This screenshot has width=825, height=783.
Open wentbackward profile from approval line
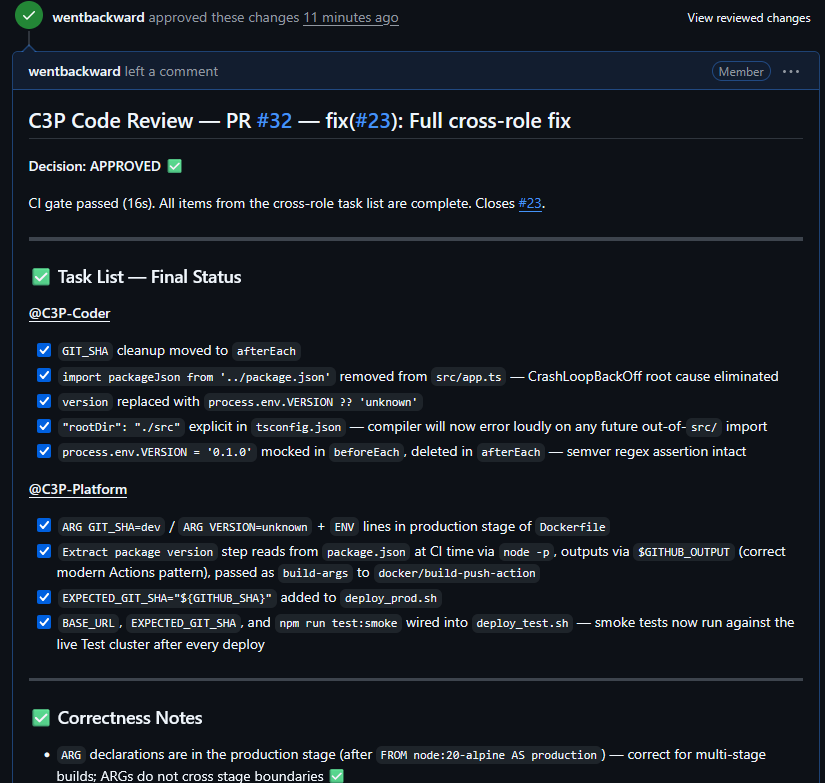click(x=98, y=17)
